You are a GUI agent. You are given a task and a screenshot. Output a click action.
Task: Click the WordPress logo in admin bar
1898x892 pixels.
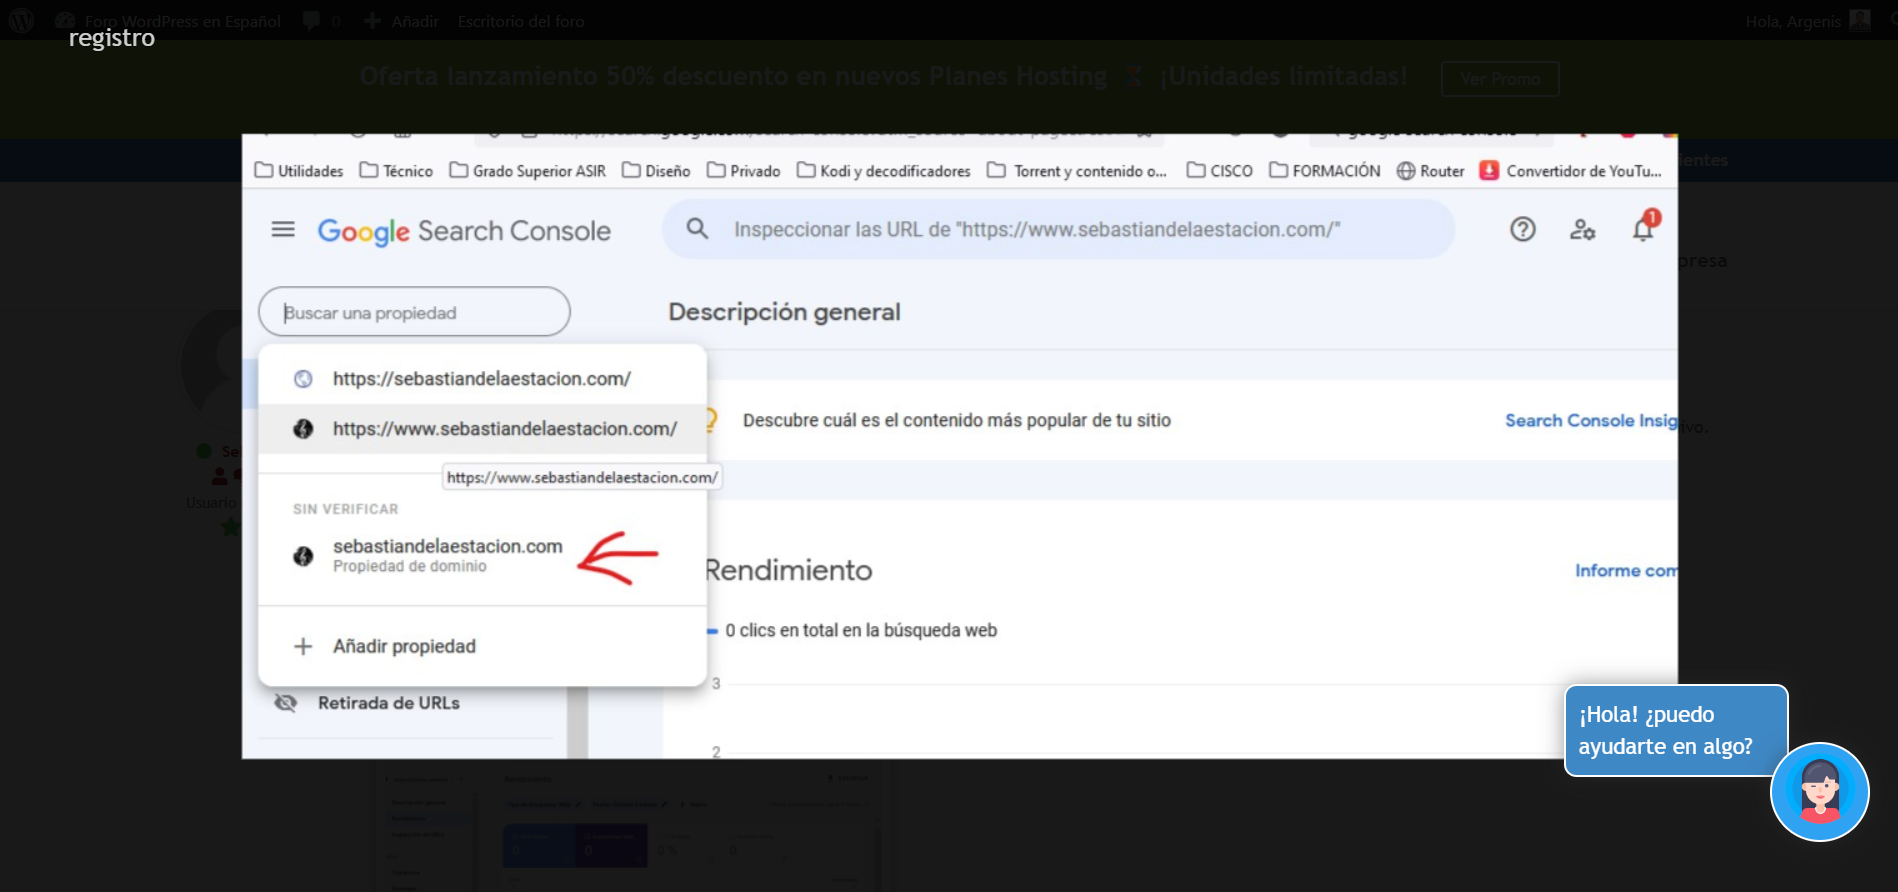[22, 20]
